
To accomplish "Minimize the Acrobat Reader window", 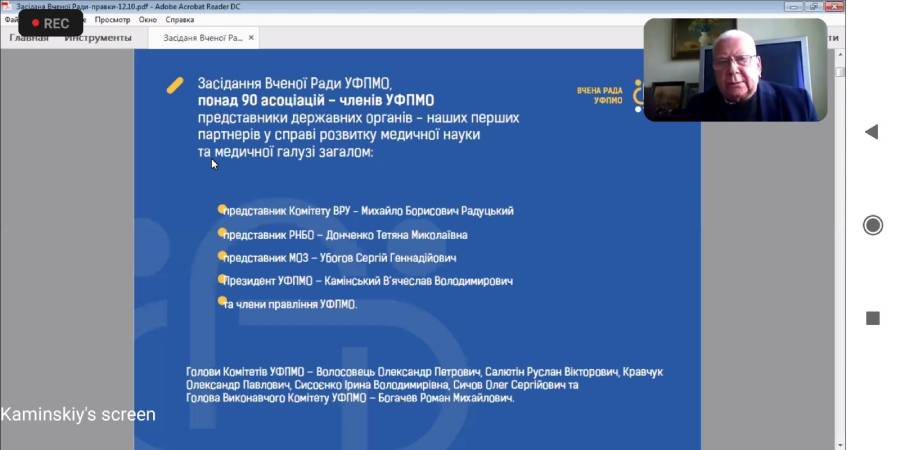I will (x=794, y=6).
